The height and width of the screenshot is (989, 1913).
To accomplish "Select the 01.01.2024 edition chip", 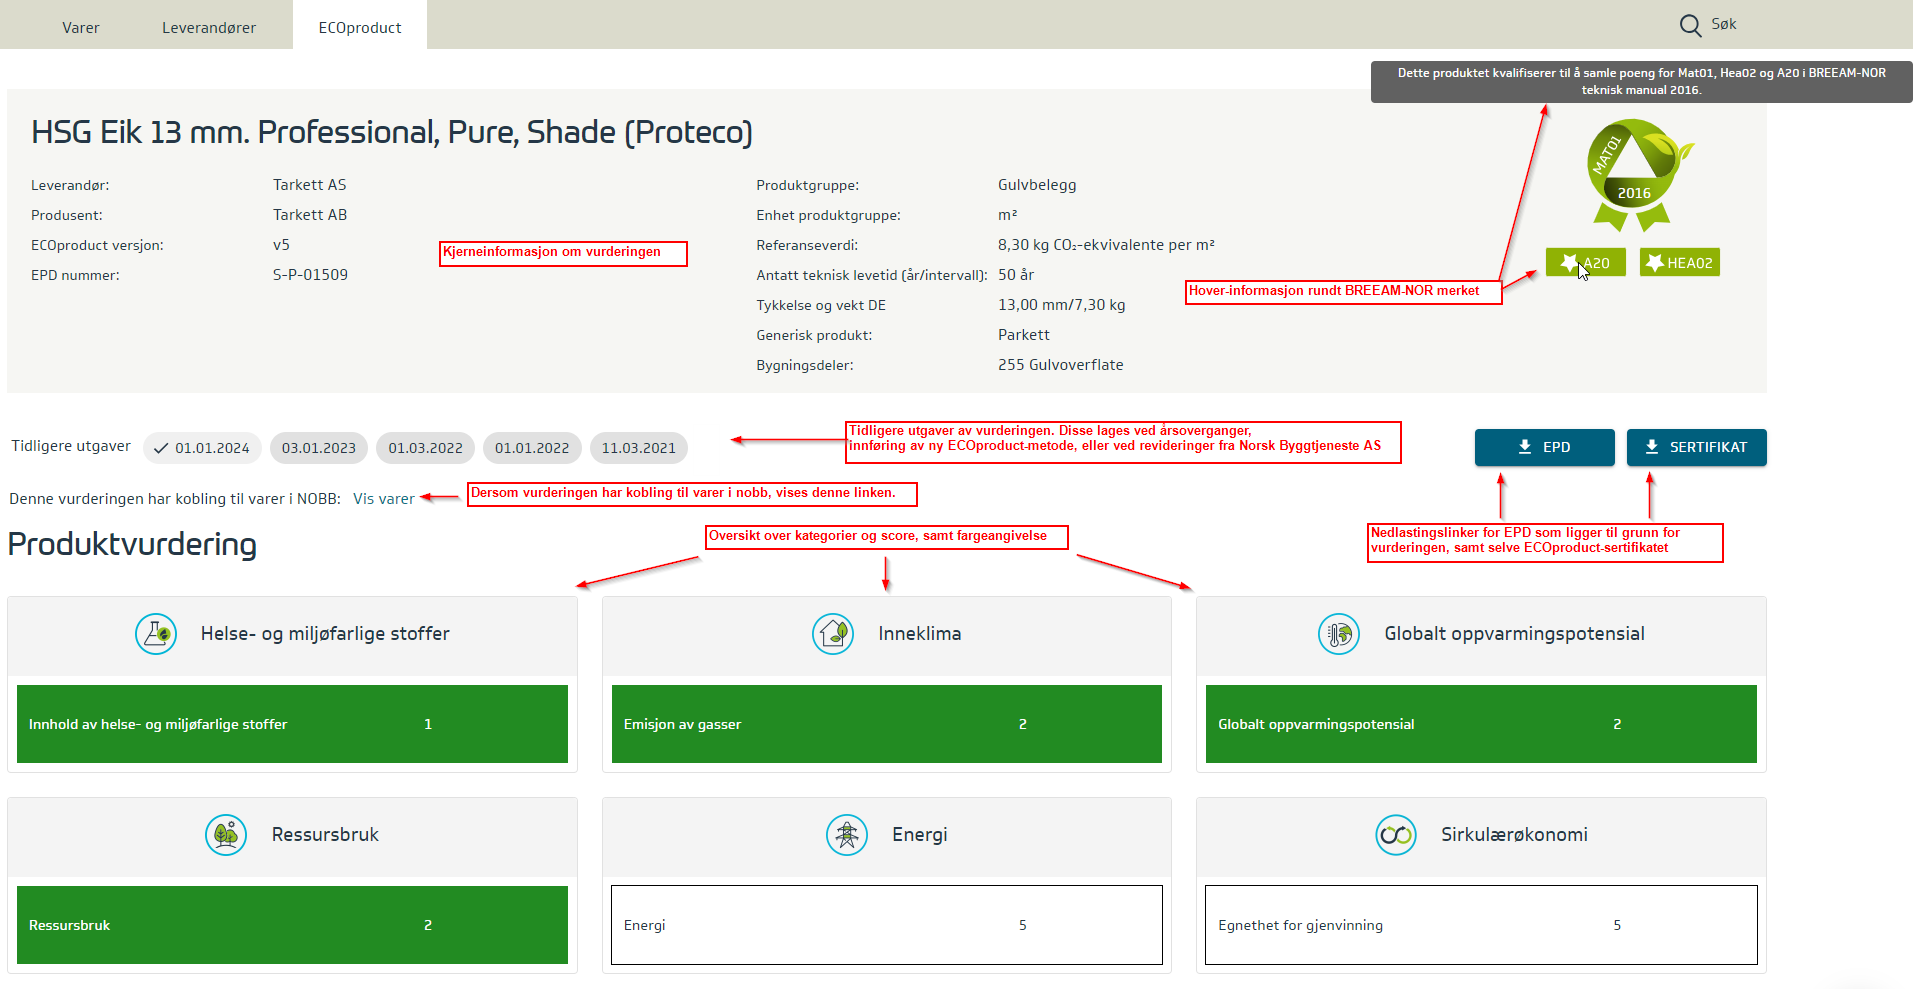I will point(202,448).
